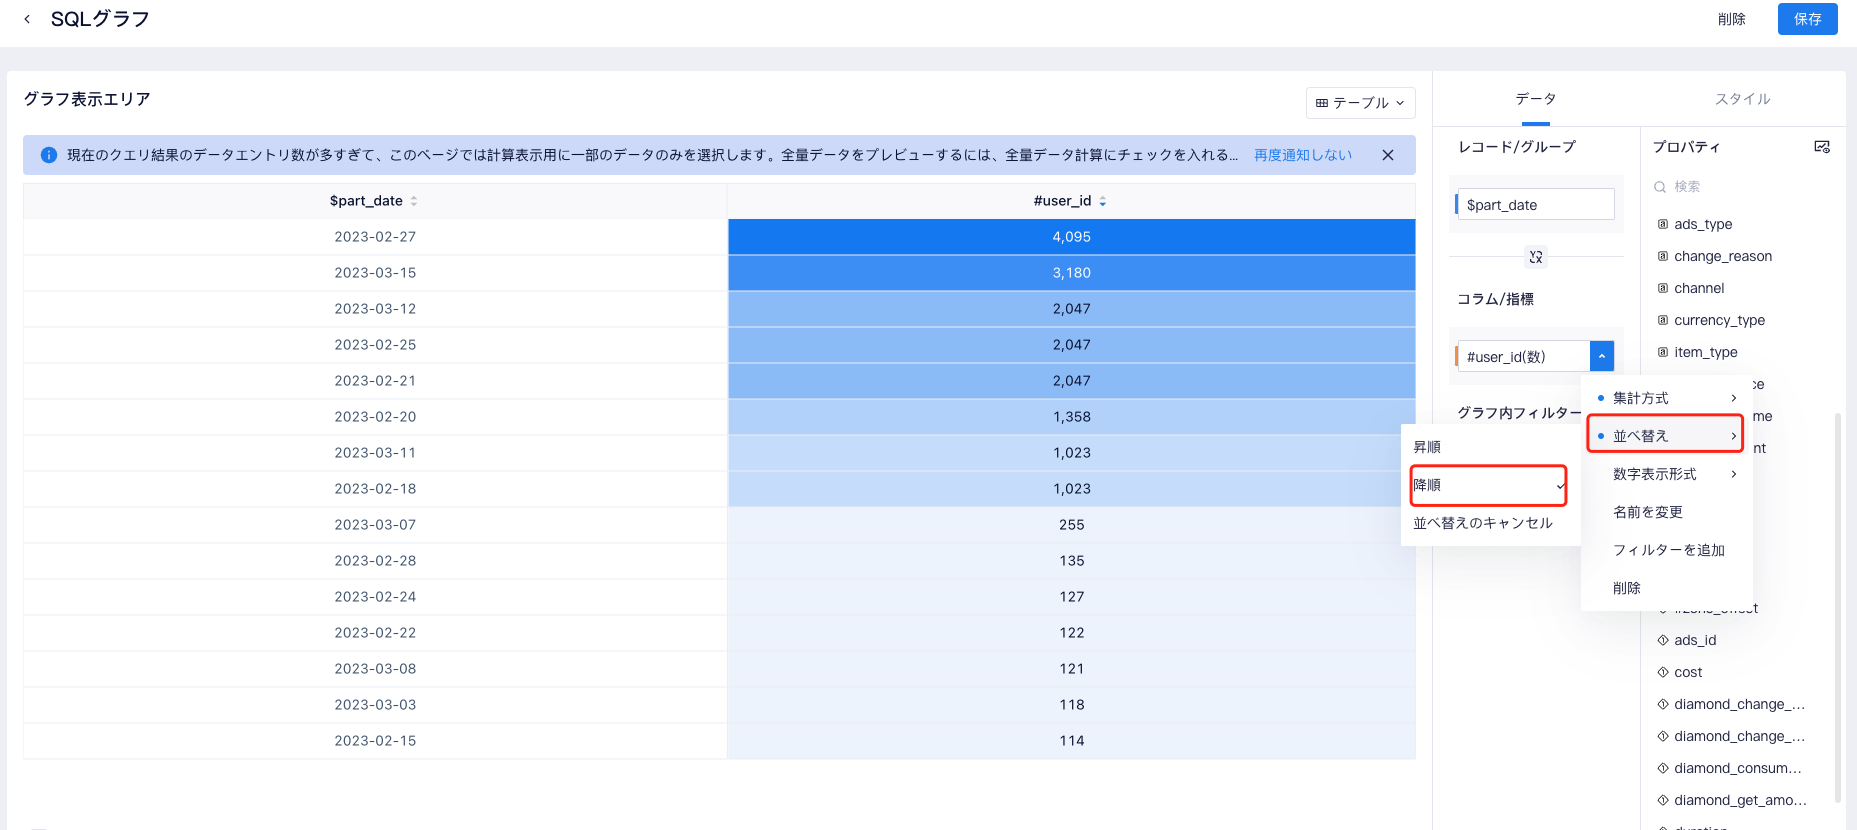Click the 保存 button
Viewport: 1857px width, 830px height.
tap(1807, 19)
